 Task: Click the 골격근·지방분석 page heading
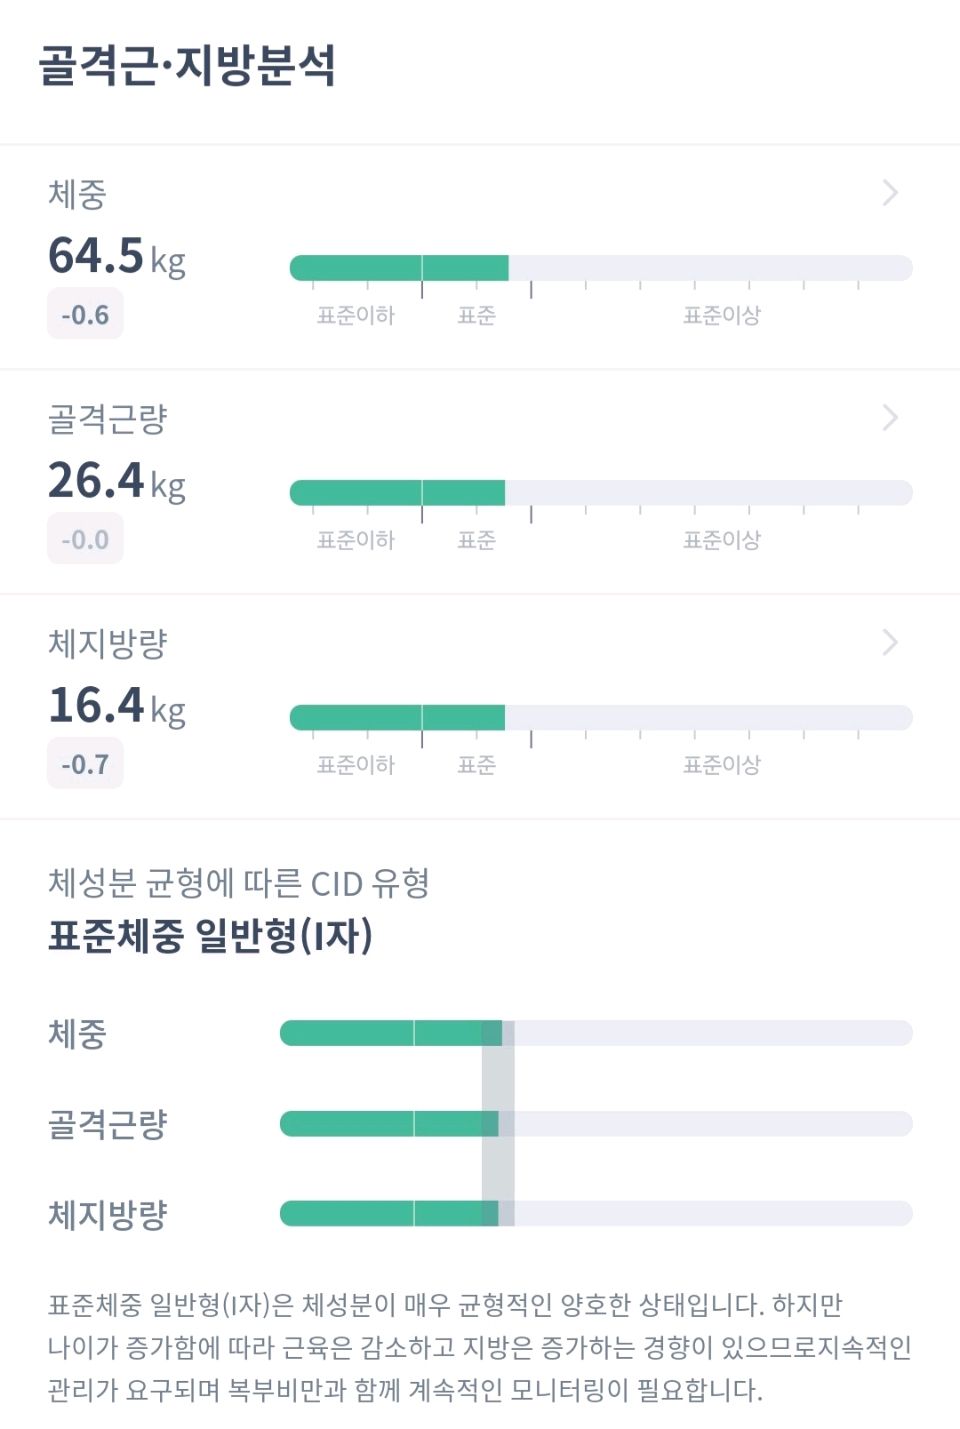pyautogui.click(x=187, y=65)
